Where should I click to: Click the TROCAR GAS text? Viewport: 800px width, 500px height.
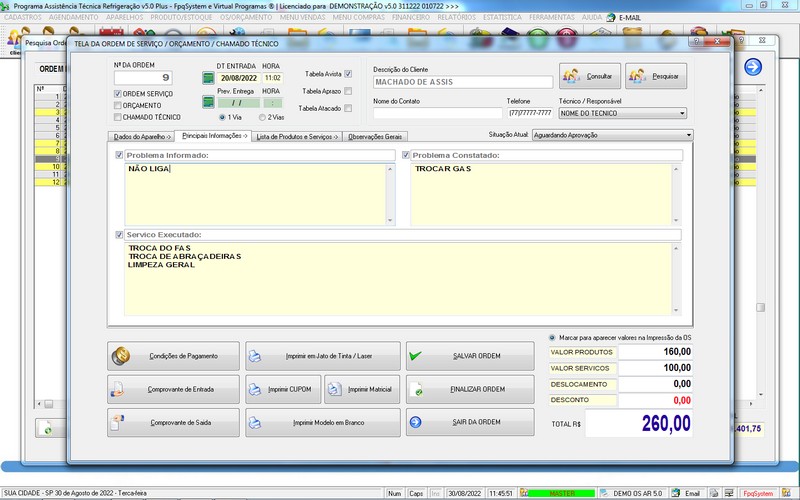pyautogui.click(x=443, y=169)
